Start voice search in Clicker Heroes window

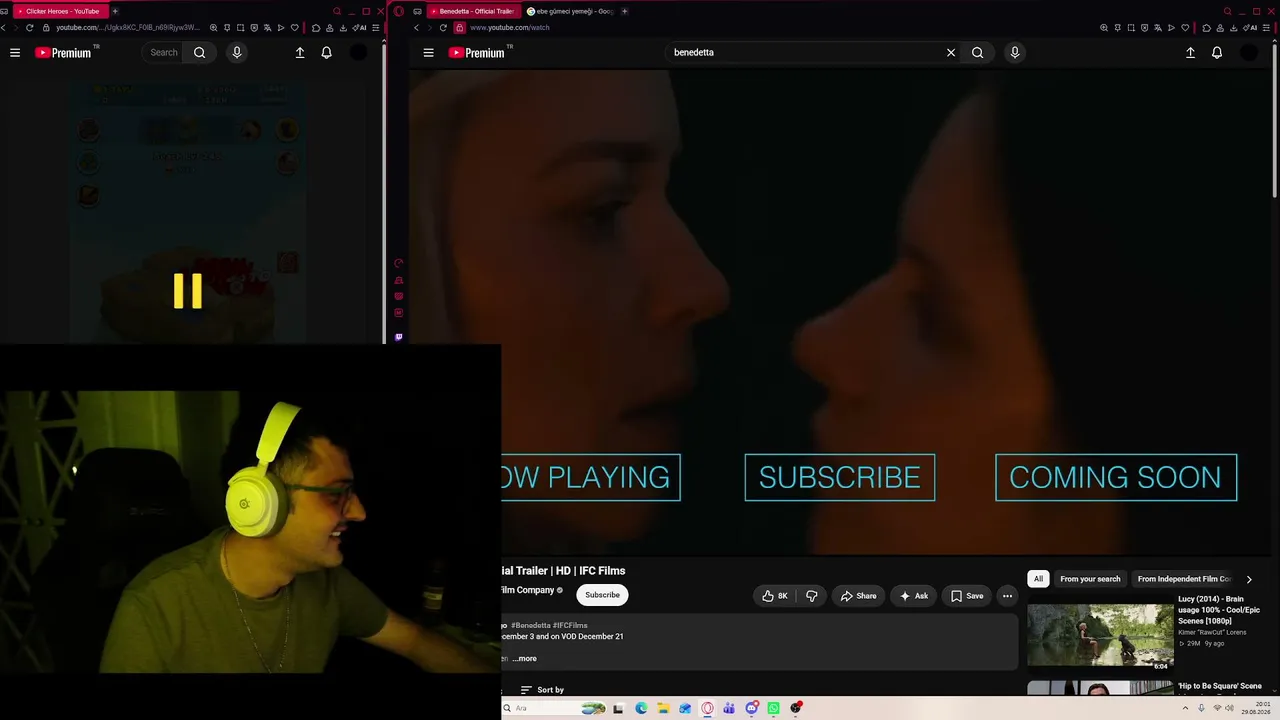coord(237,53)
